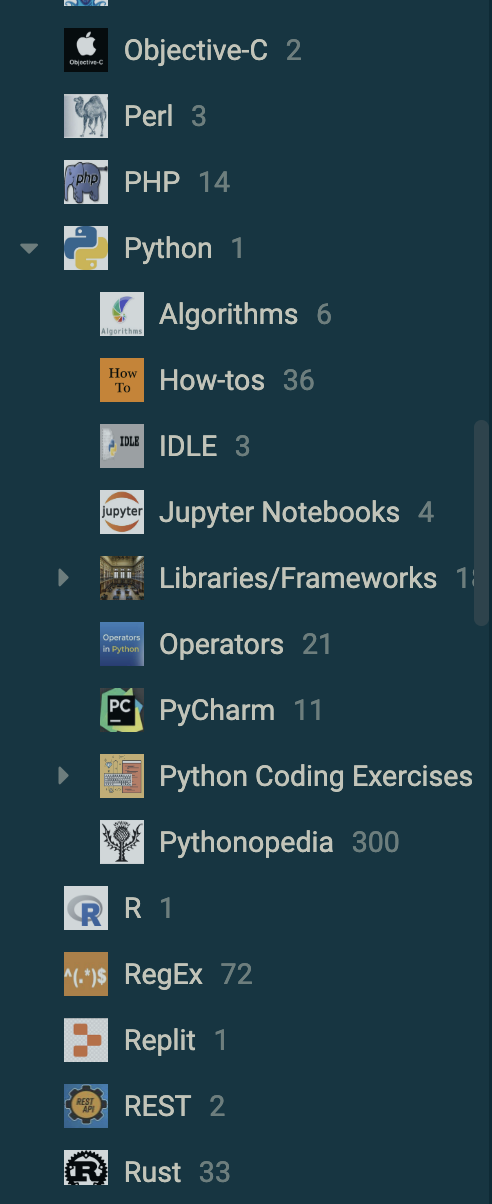This screenshot has width=492, height=1204.
Task: Click the Objective-C apple icon
Action: [86, 50]
